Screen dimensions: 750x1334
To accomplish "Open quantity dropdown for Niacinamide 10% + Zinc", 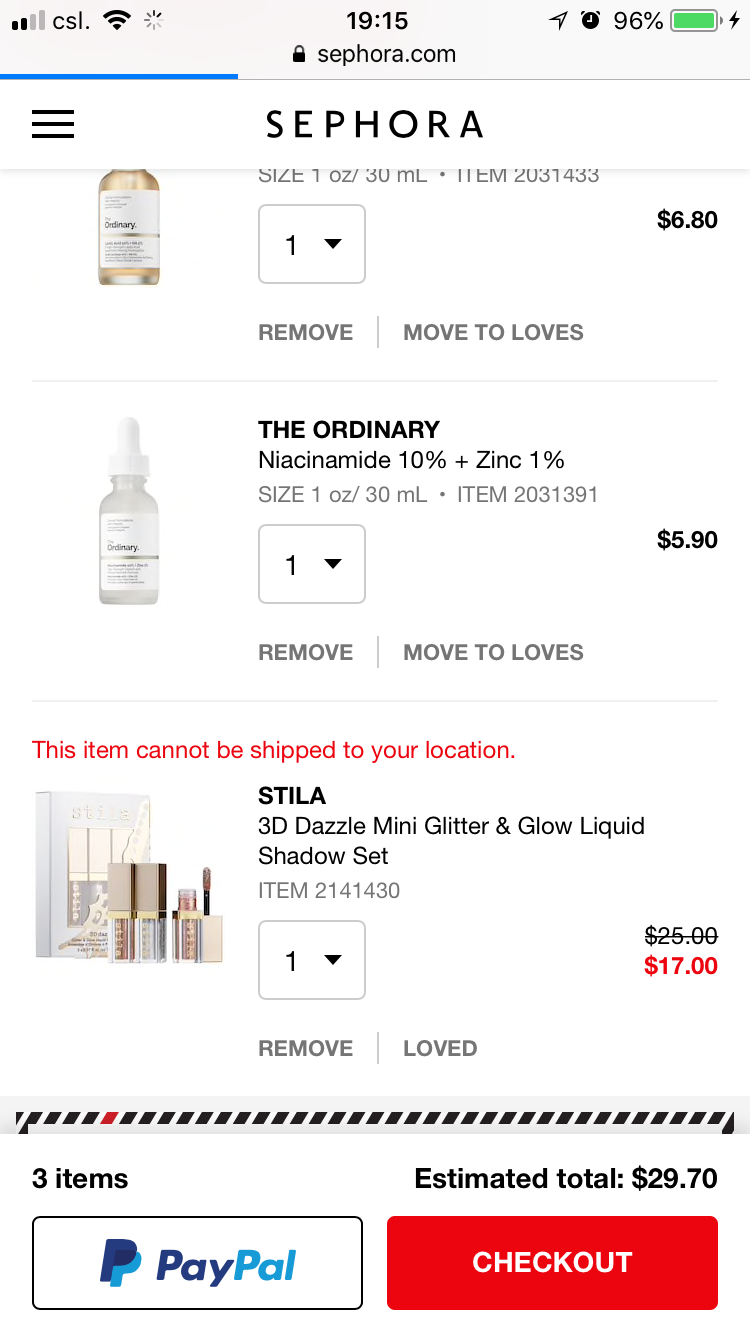I will pos(312,564).
